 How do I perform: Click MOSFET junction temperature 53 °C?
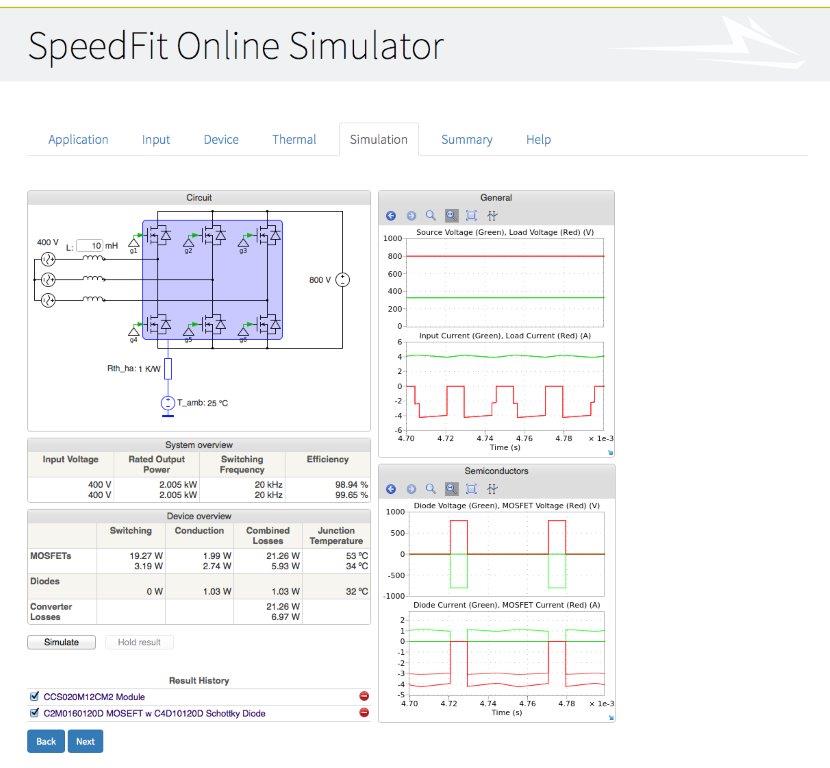(x=357, y=556)
